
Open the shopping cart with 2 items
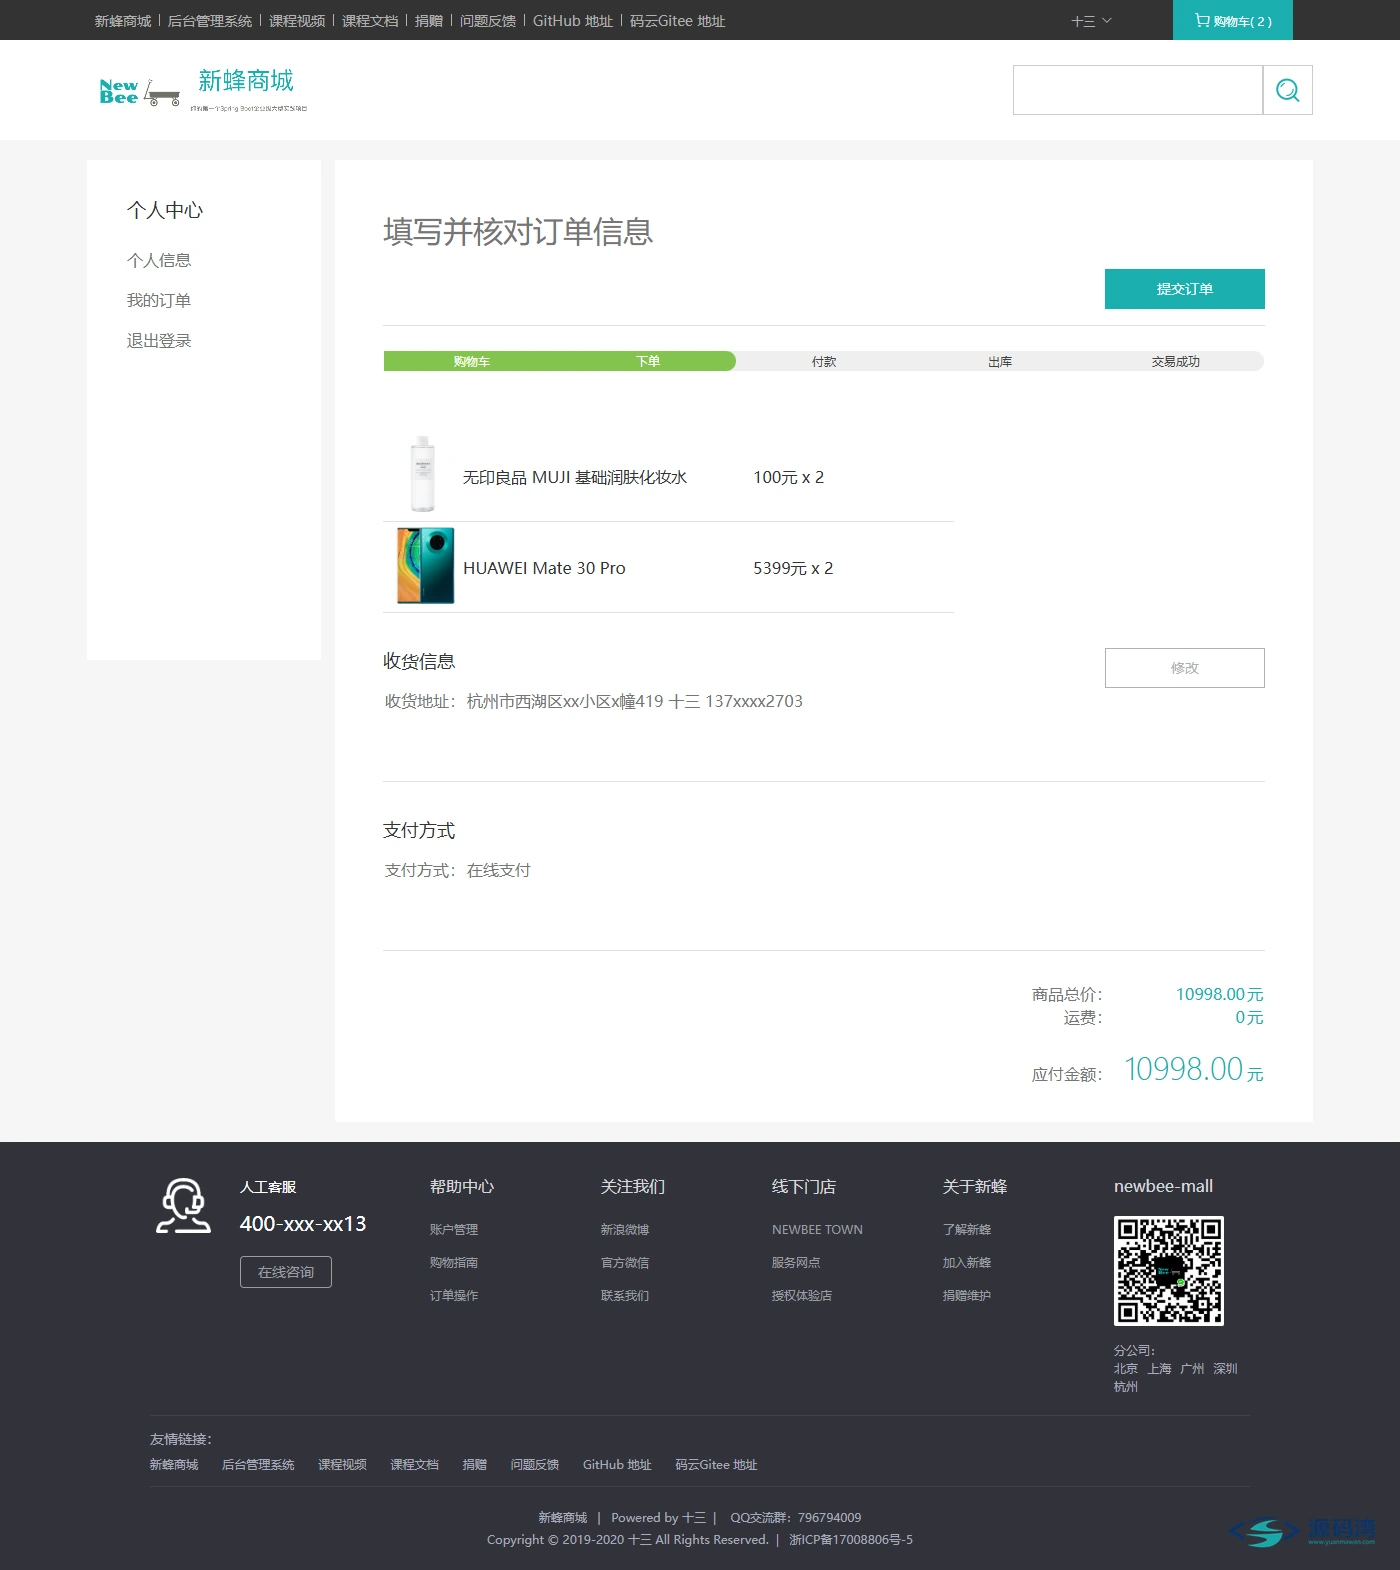(x=1233, y=20)
